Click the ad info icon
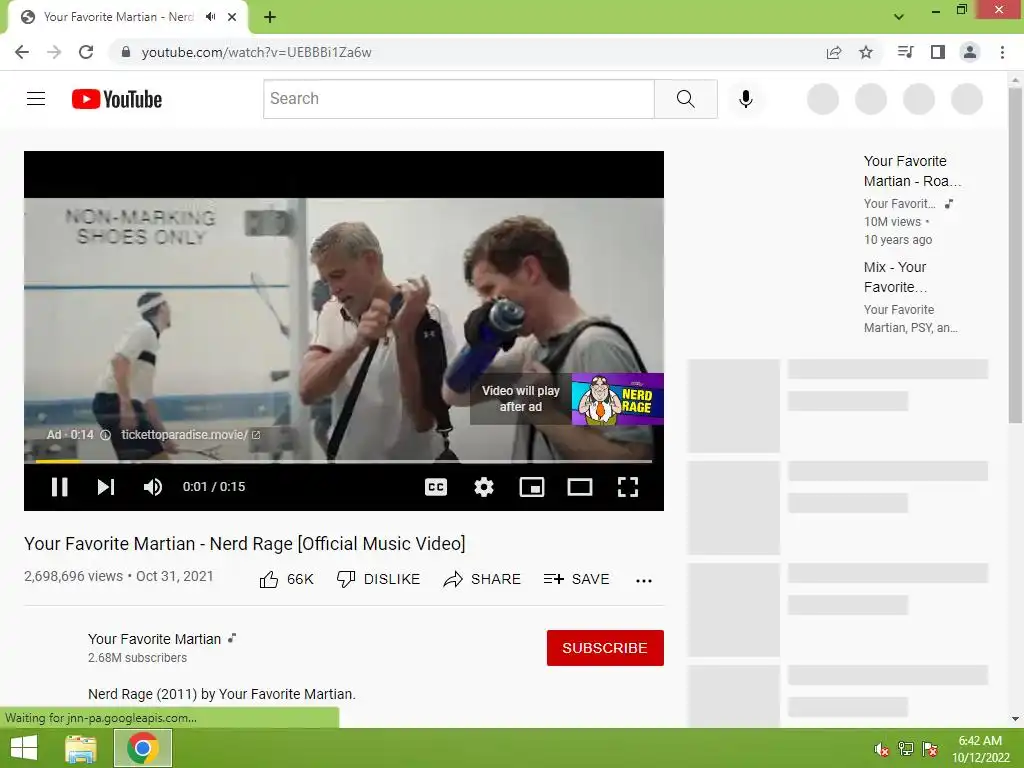 [x=105, y=435]
